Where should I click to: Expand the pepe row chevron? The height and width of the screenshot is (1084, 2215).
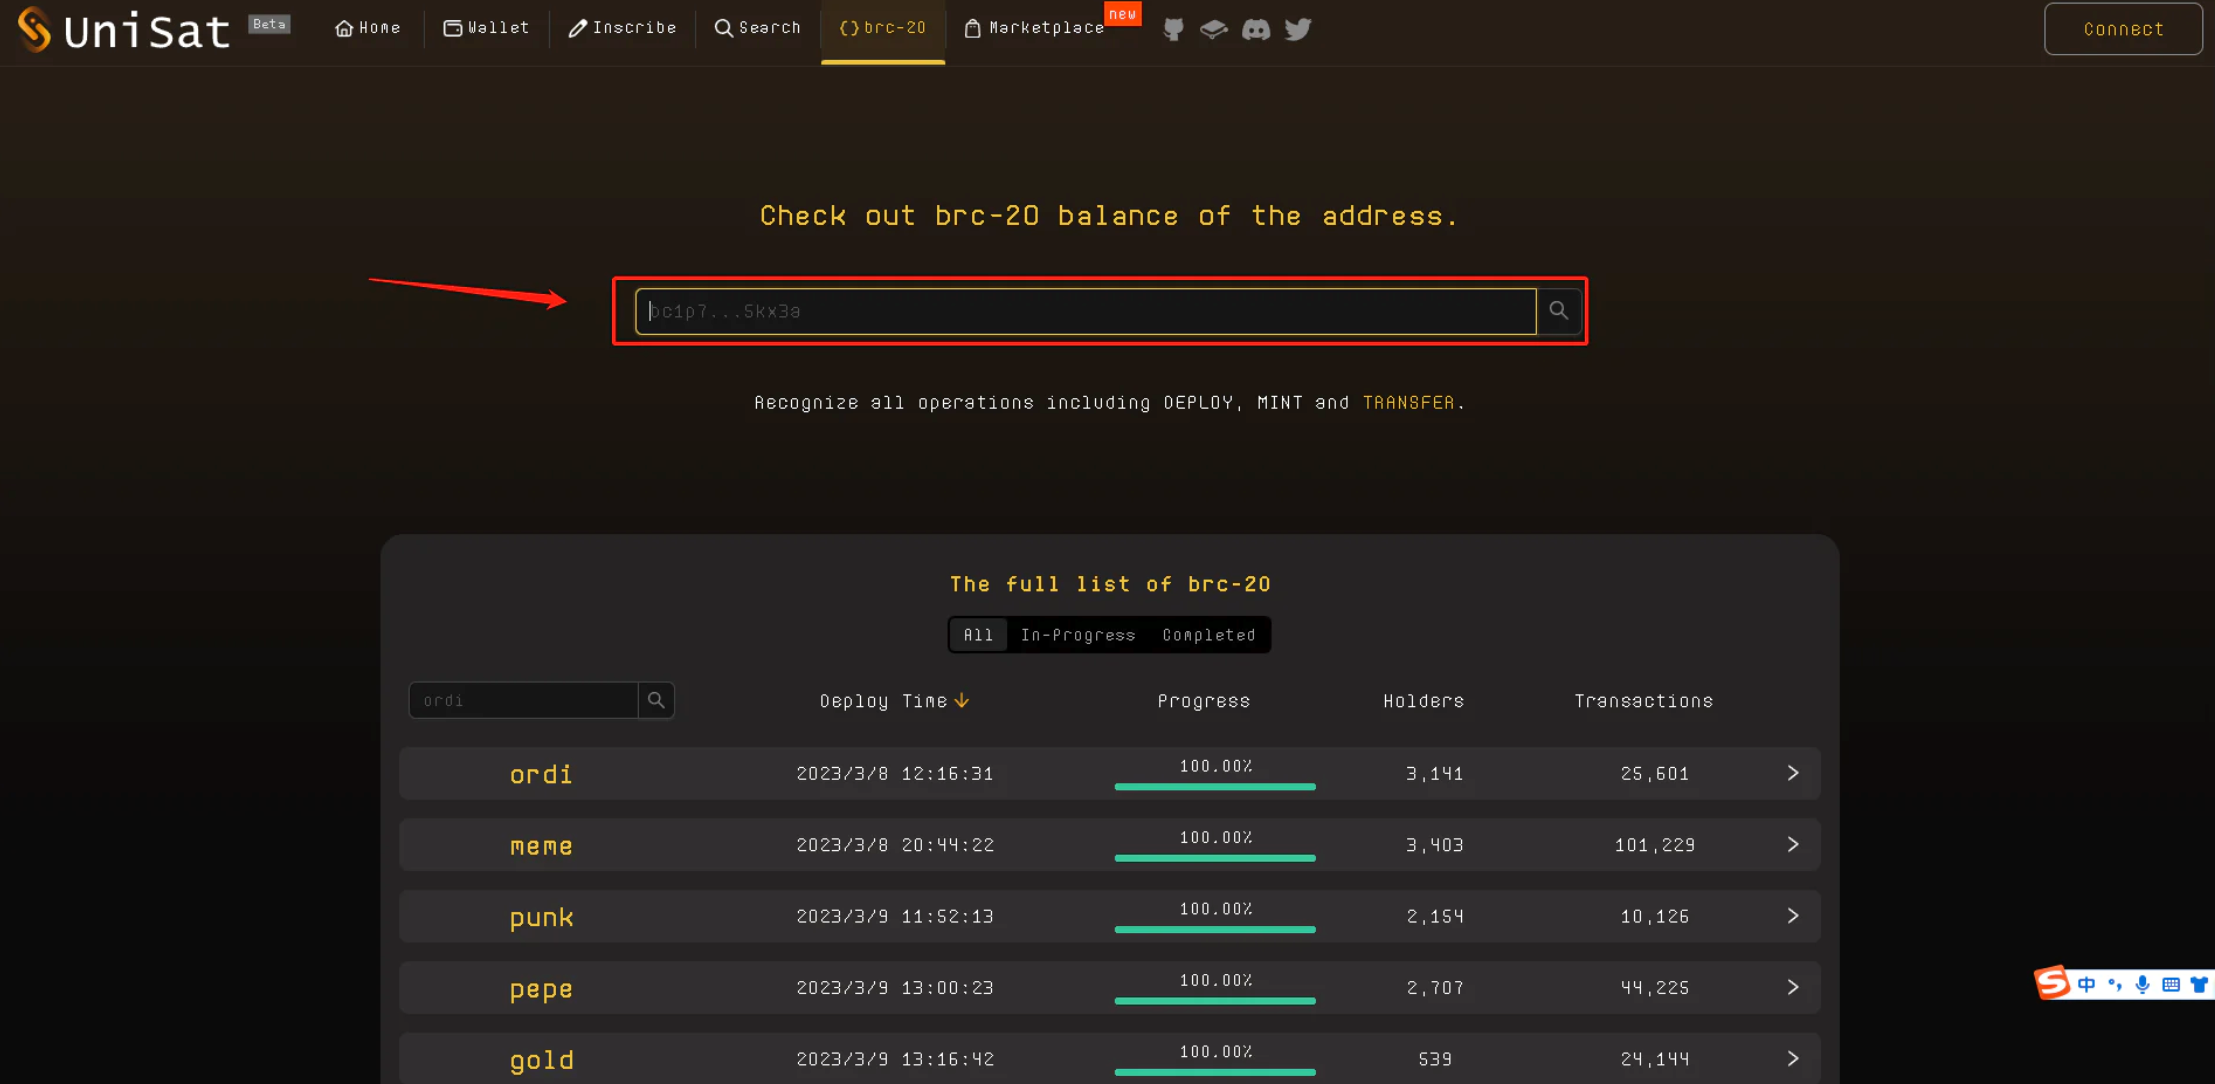point(1792,987)
